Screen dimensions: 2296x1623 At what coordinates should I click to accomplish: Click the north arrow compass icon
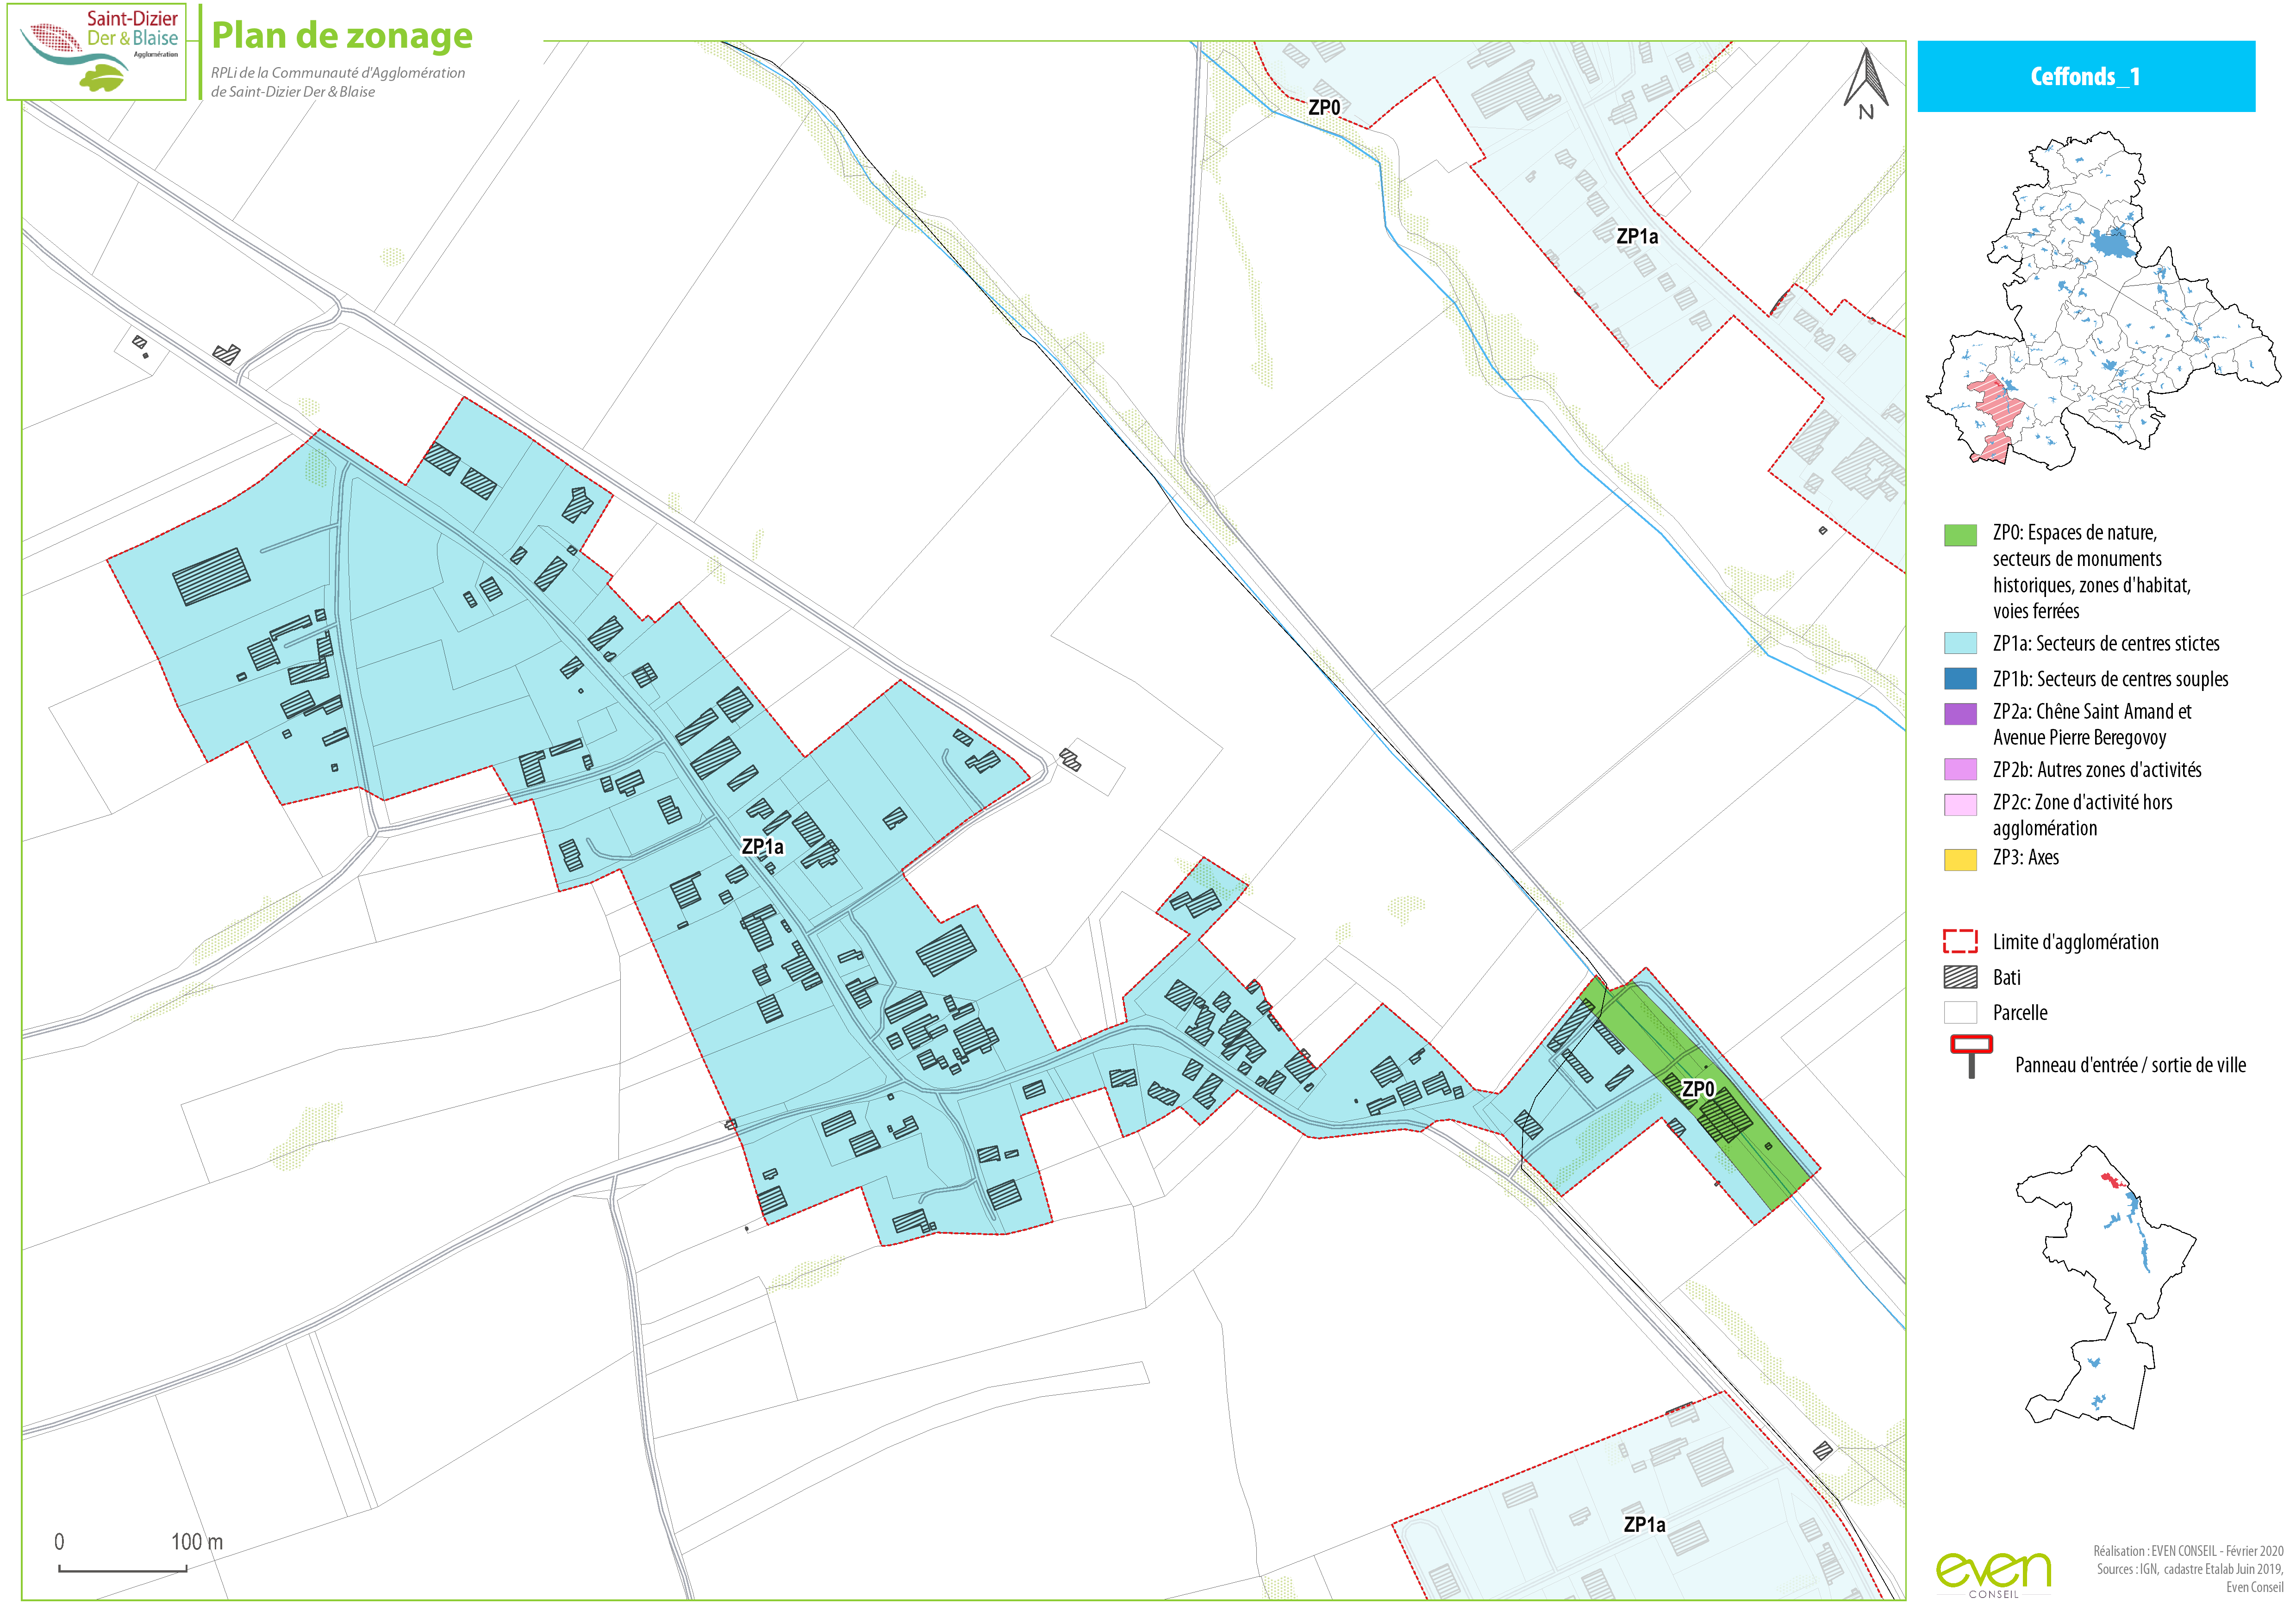1866,84
